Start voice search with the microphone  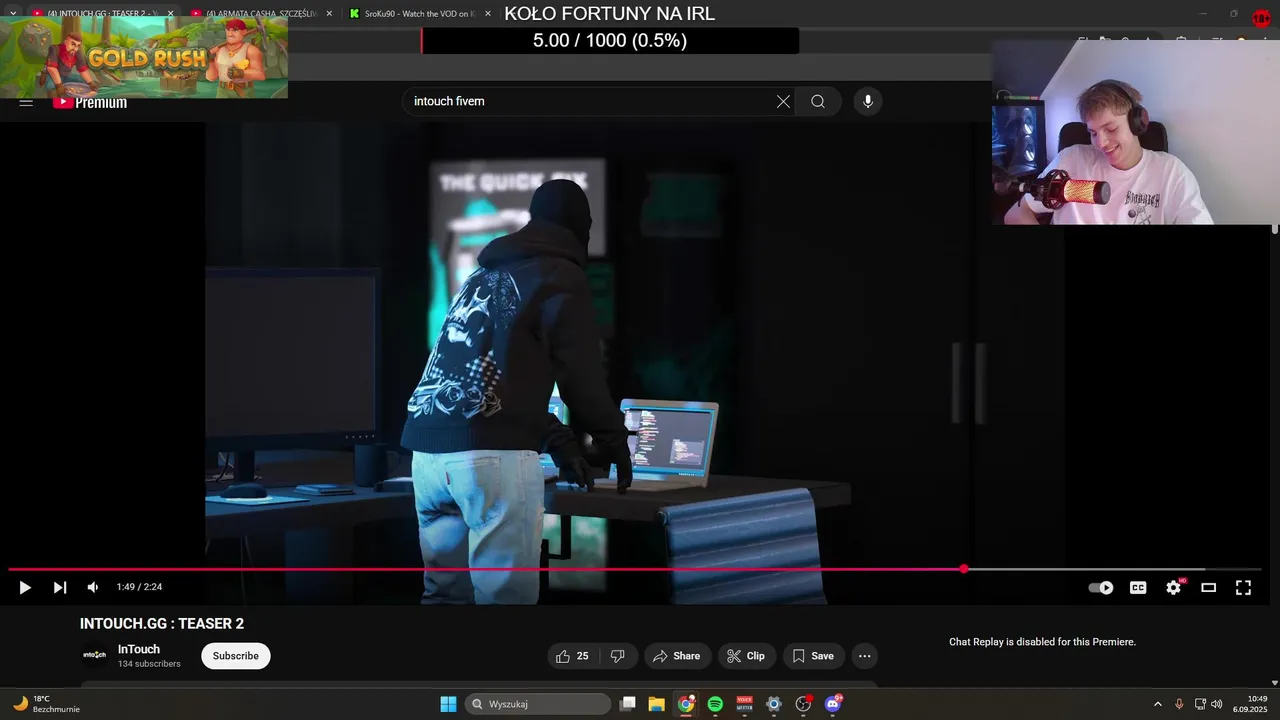(868, 101)
